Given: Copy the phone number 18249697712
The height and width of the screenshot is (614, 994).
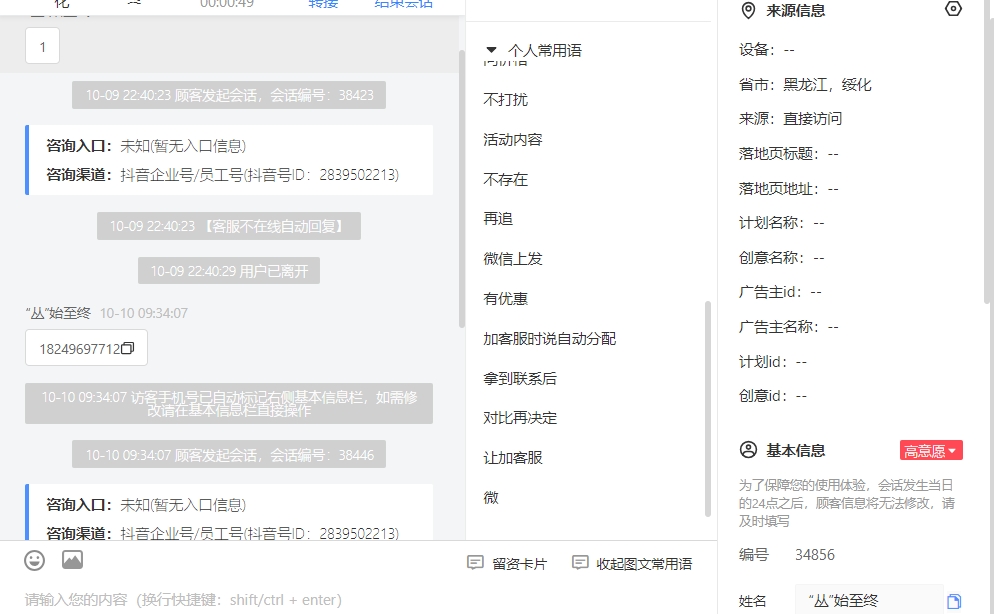Looking at the screenshot, I should pos(127,348).
